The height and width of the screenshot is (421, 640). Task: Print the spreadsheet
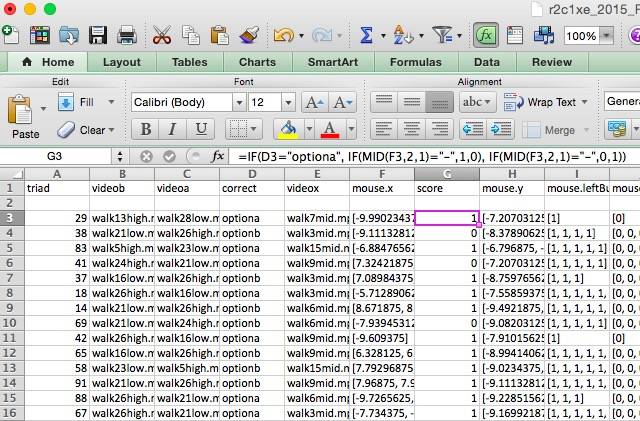[x=127, y=35]
